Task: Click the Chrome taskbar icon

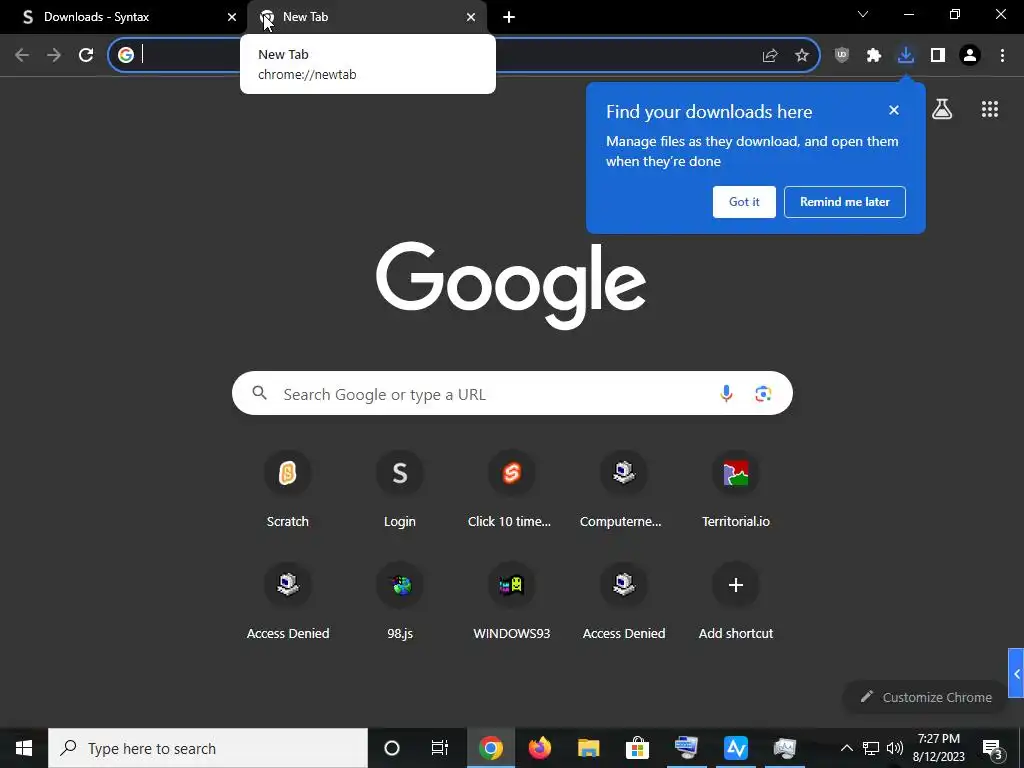Action: pyautogui.click(x=491, y=748)
